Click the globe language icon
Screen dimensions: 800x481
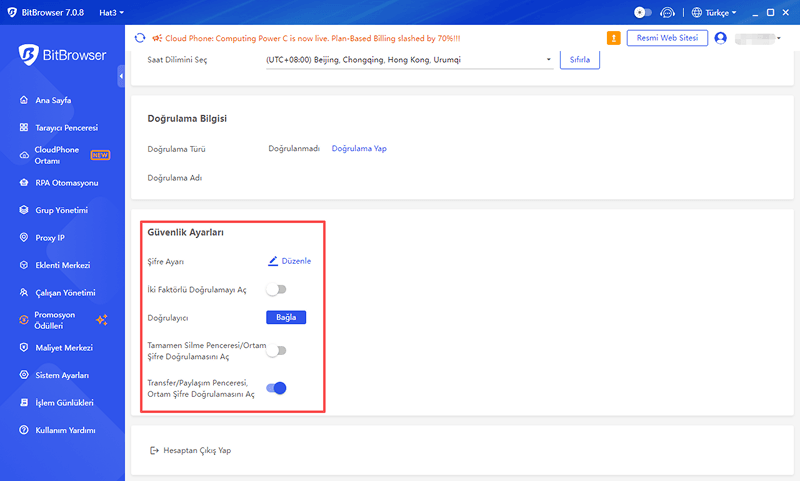pos(696,12)
